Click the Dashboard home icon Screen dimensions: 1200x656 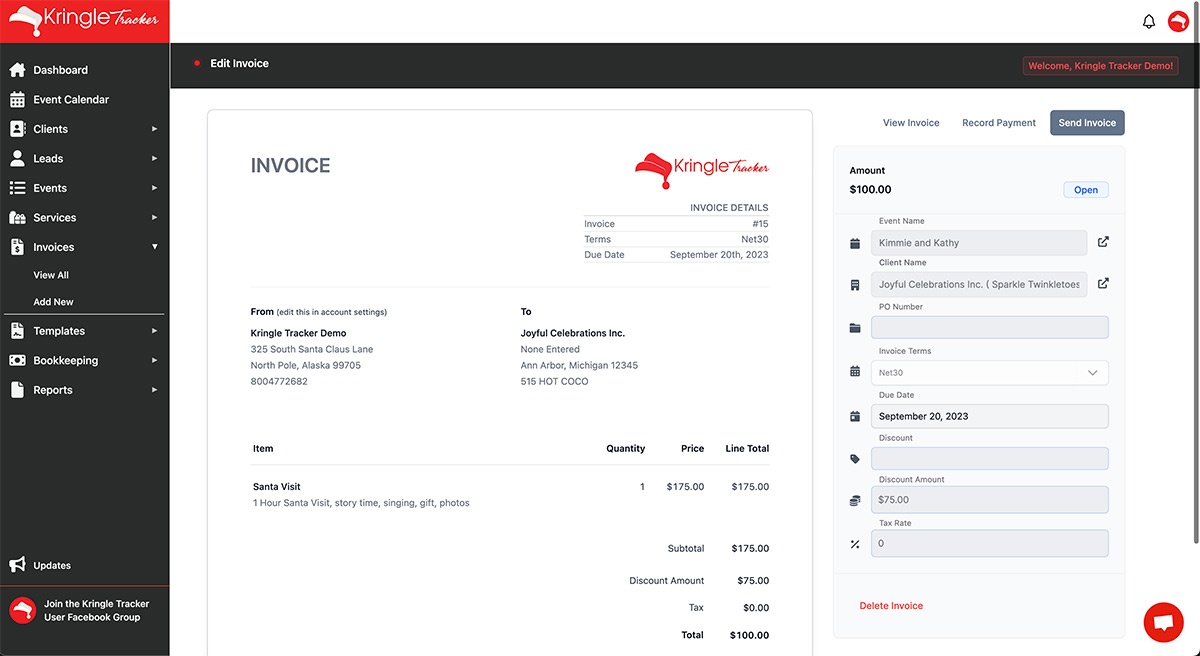(x=17, y=70)
